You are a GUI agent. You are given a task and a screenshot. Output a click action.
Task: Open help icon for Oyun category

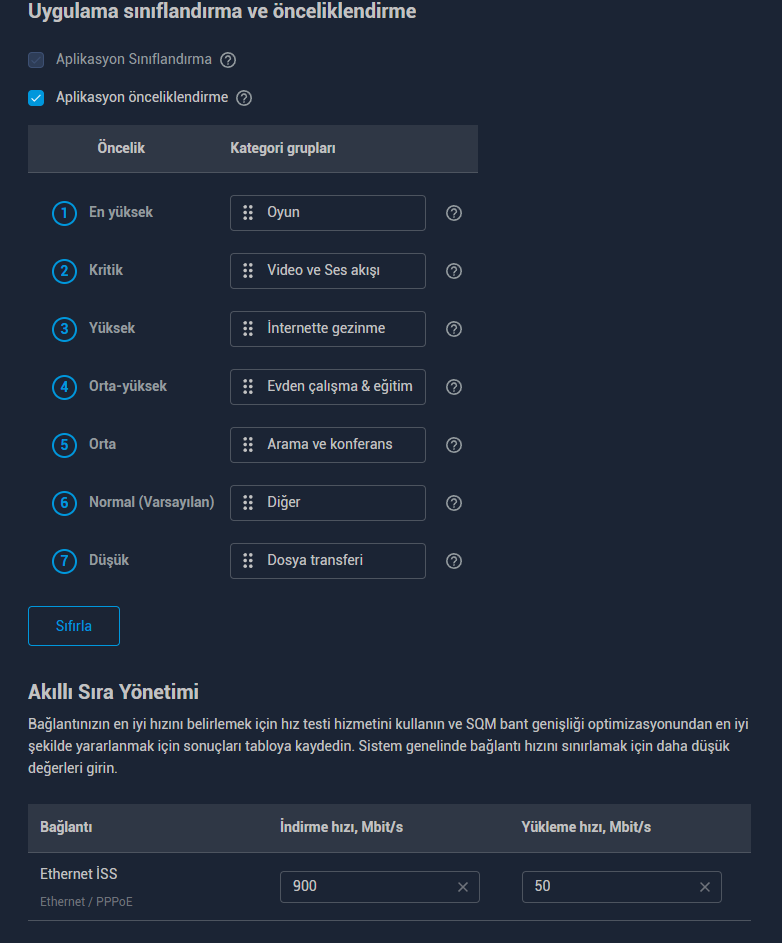[x=454, y=213]
